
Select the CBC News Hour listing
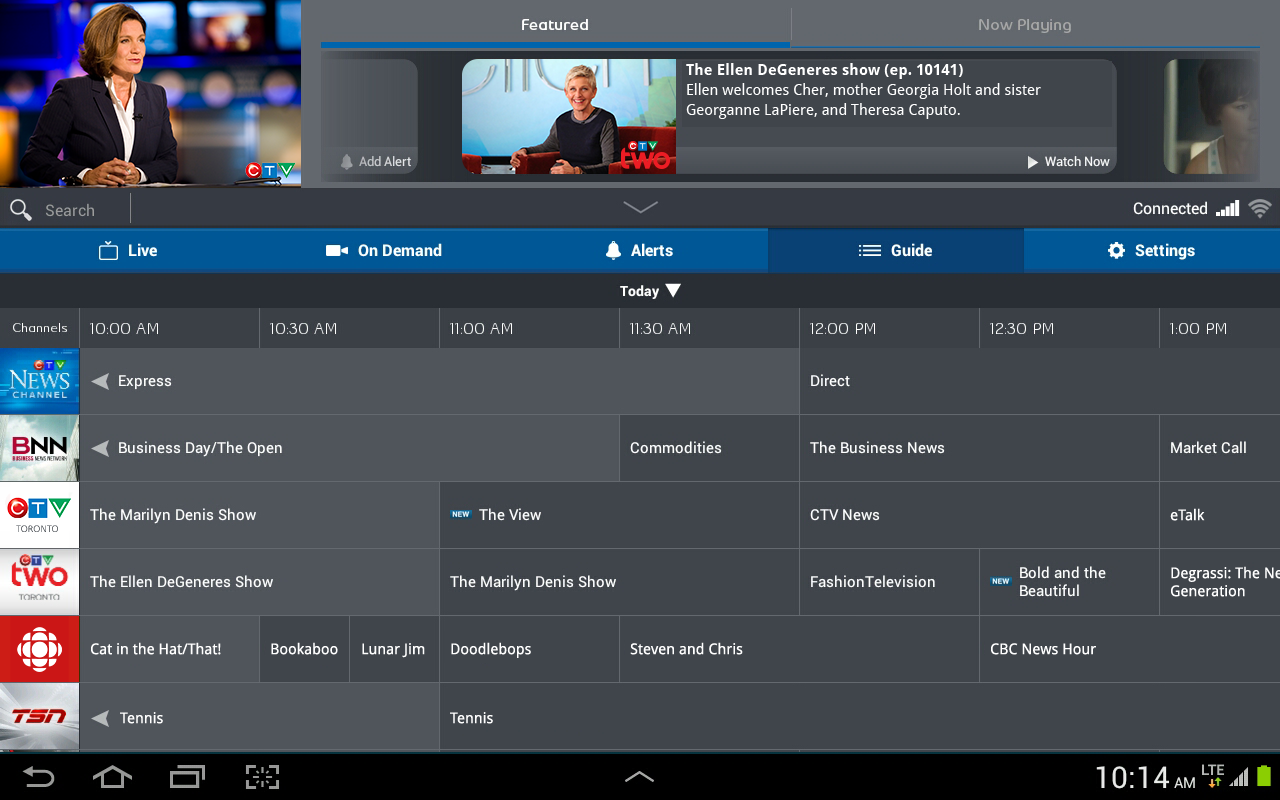point(1130,649)
